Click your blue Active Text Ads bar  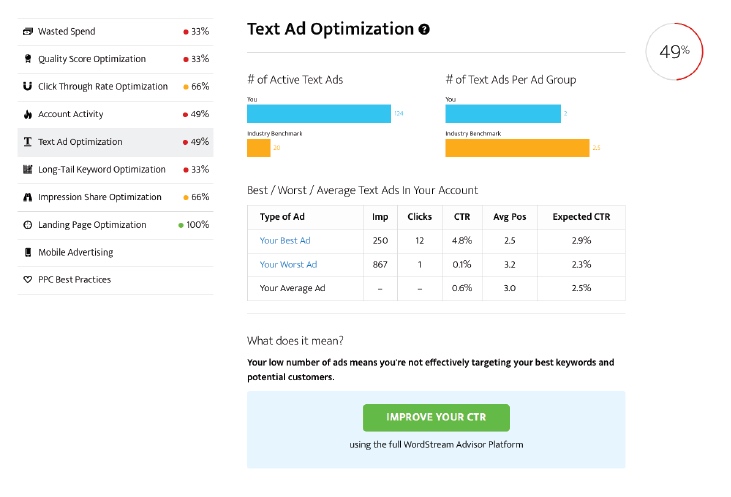pyautogui.click(x=319, y=114)
